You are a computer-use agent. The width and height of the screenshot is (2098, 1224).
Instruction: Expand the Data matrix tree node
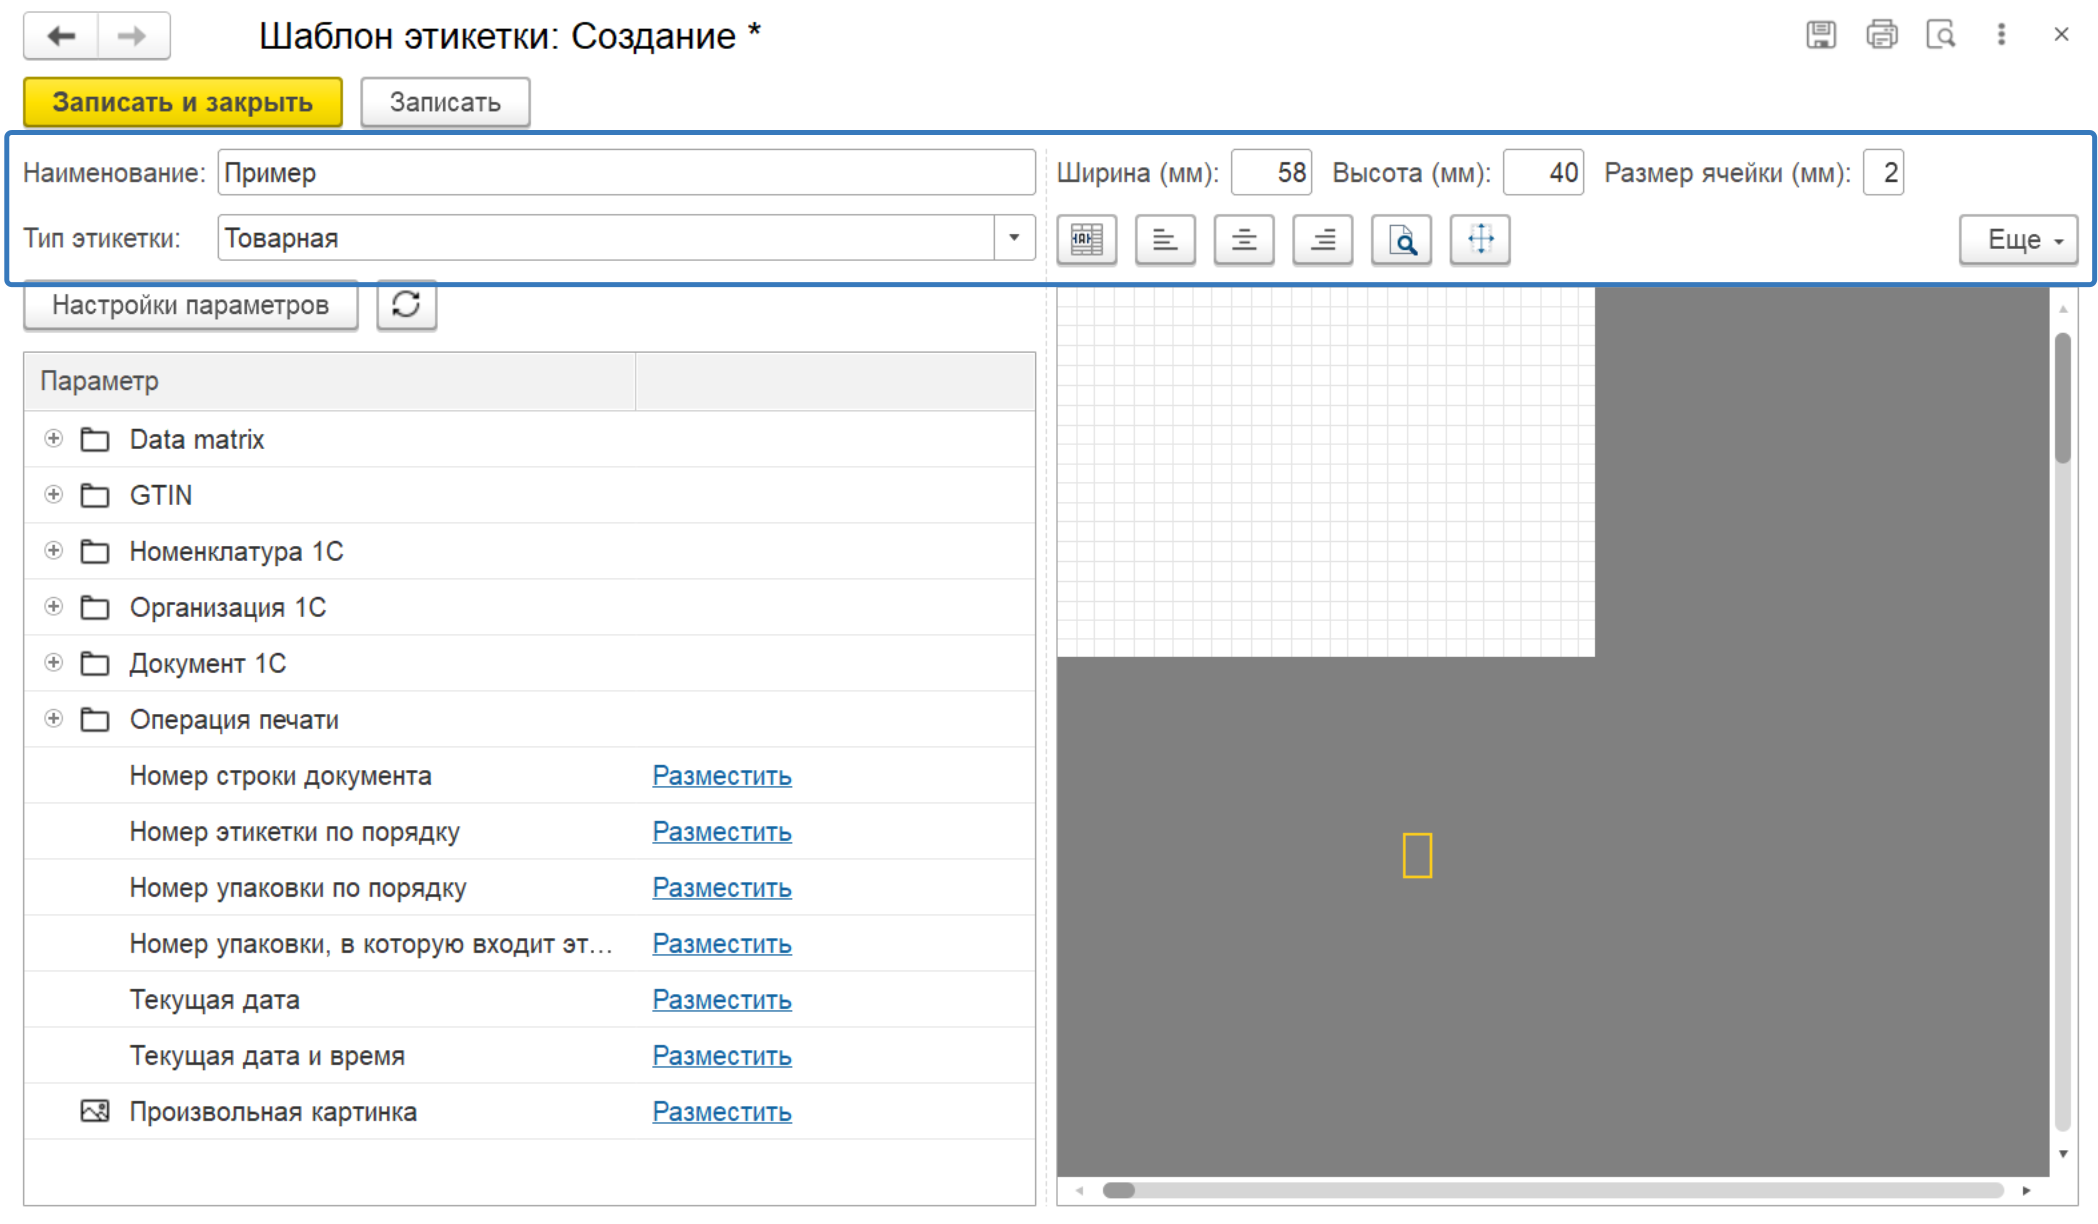coord(54,439)
